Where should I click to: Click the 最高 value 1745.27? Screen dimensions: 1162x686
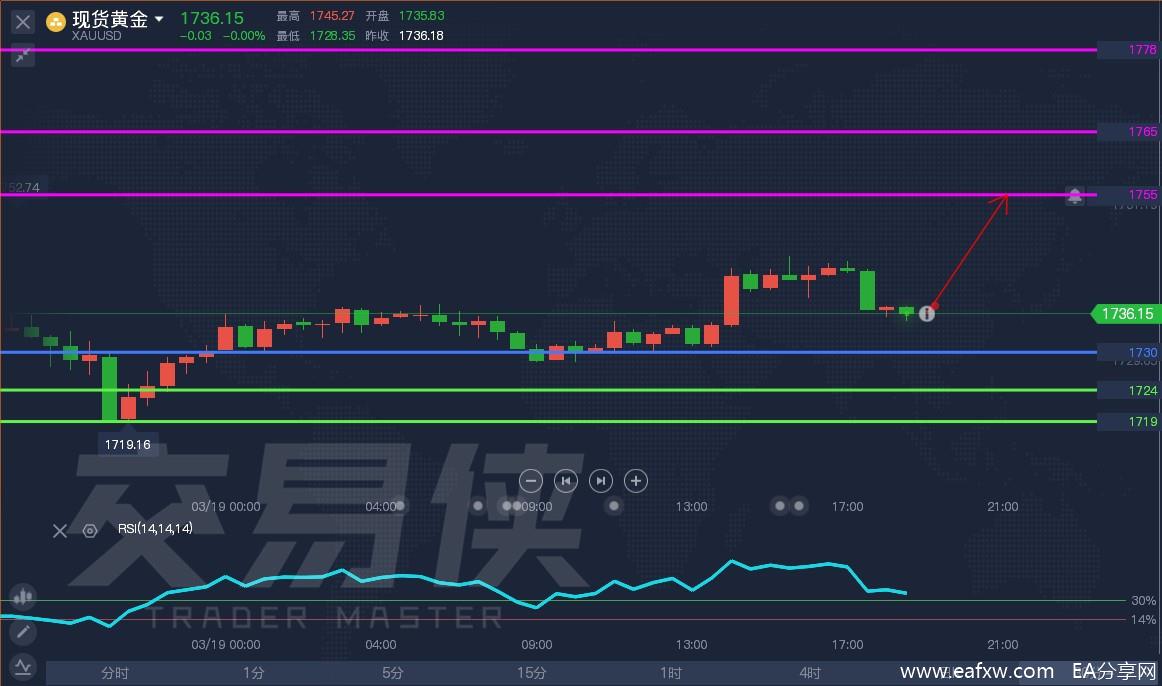tap(332, 16)
